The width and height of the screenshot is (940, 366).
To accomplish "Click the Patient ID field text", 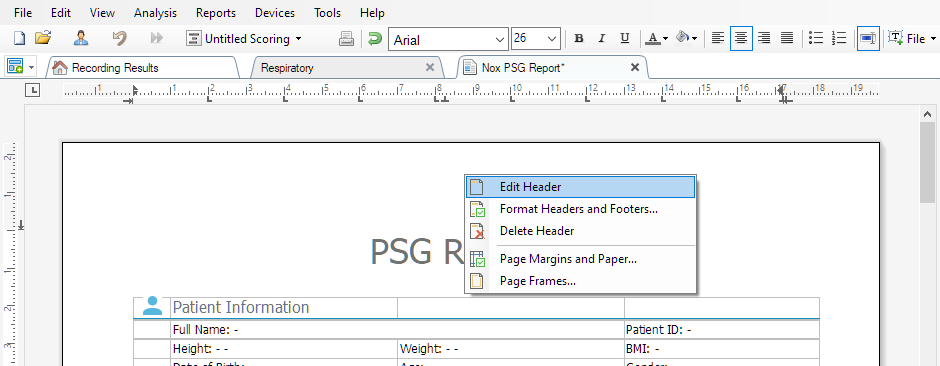I will point(659,330).
